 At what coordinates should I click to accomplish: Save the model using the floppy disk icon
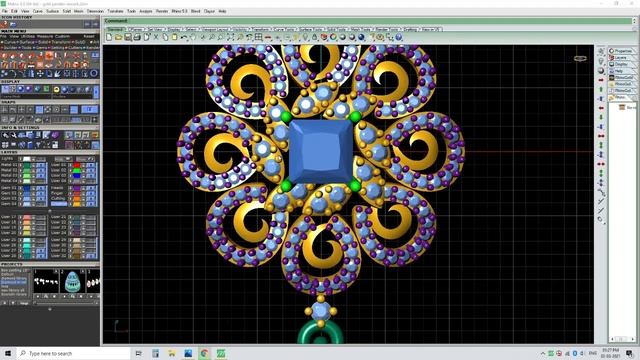pyautogui.click(x=128, y=37)
